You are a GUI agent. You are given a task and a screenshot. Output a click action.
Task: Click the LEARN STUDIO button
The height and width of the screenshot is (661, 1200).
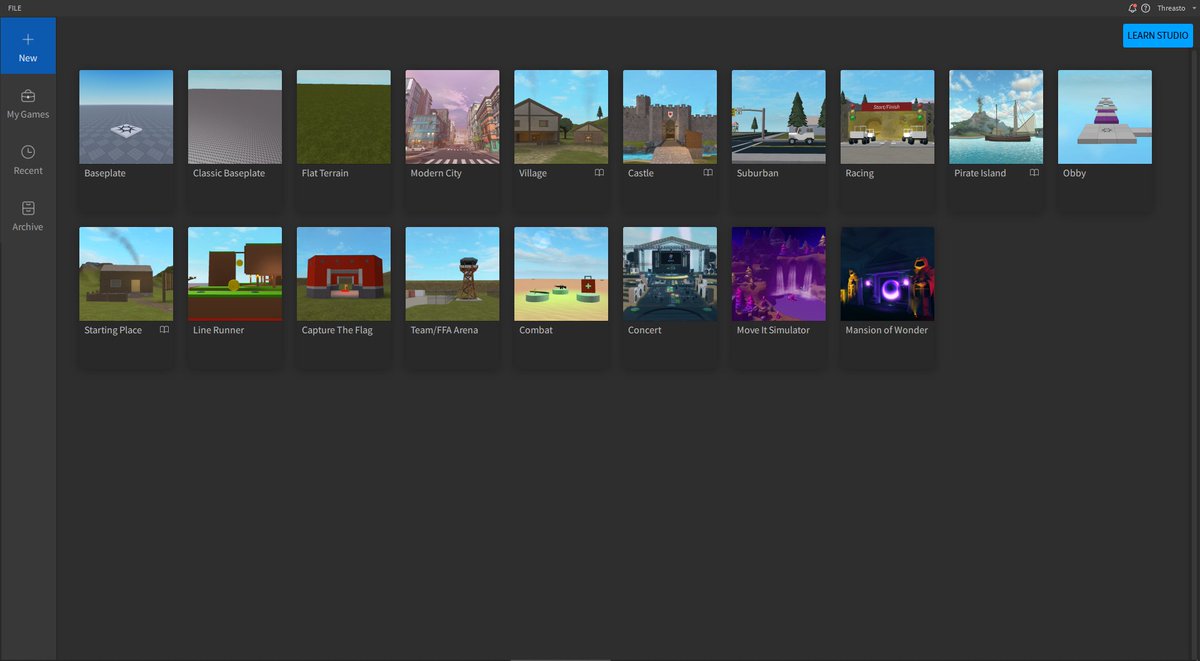[1158, 35]
